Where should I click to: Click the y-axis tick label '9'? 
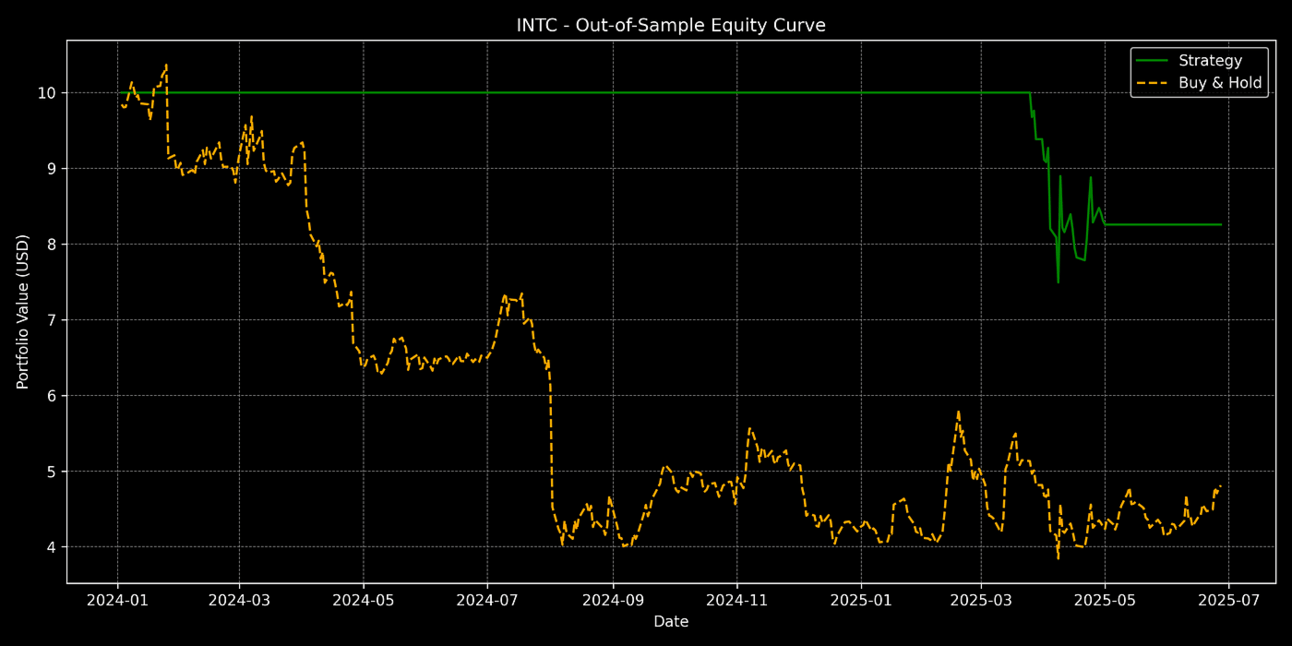(x=53, y=169)
